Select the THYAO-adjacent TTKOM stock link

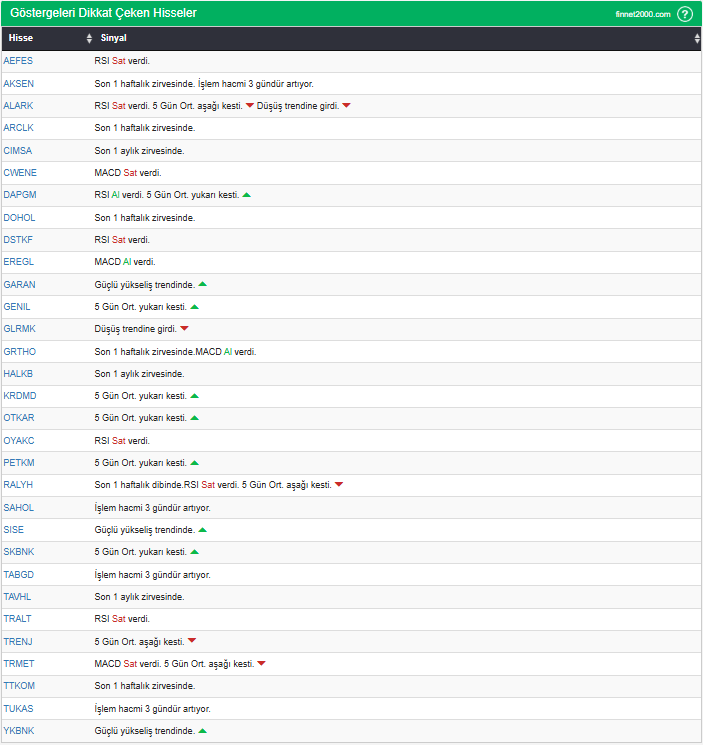tap(18, 686)
